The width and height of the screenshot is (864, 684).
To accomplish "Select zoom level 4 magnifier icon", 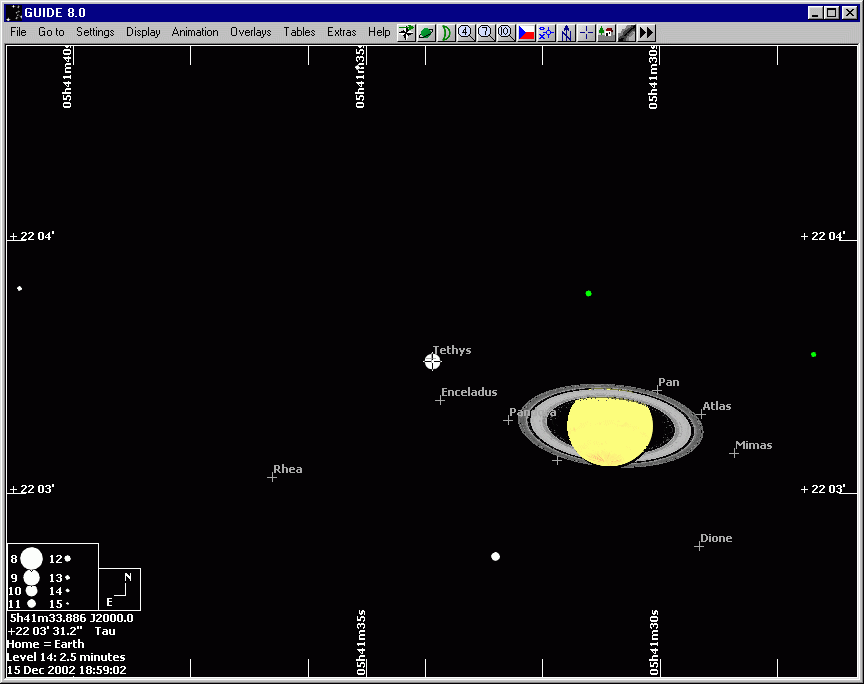I will (x=466, y=32).
